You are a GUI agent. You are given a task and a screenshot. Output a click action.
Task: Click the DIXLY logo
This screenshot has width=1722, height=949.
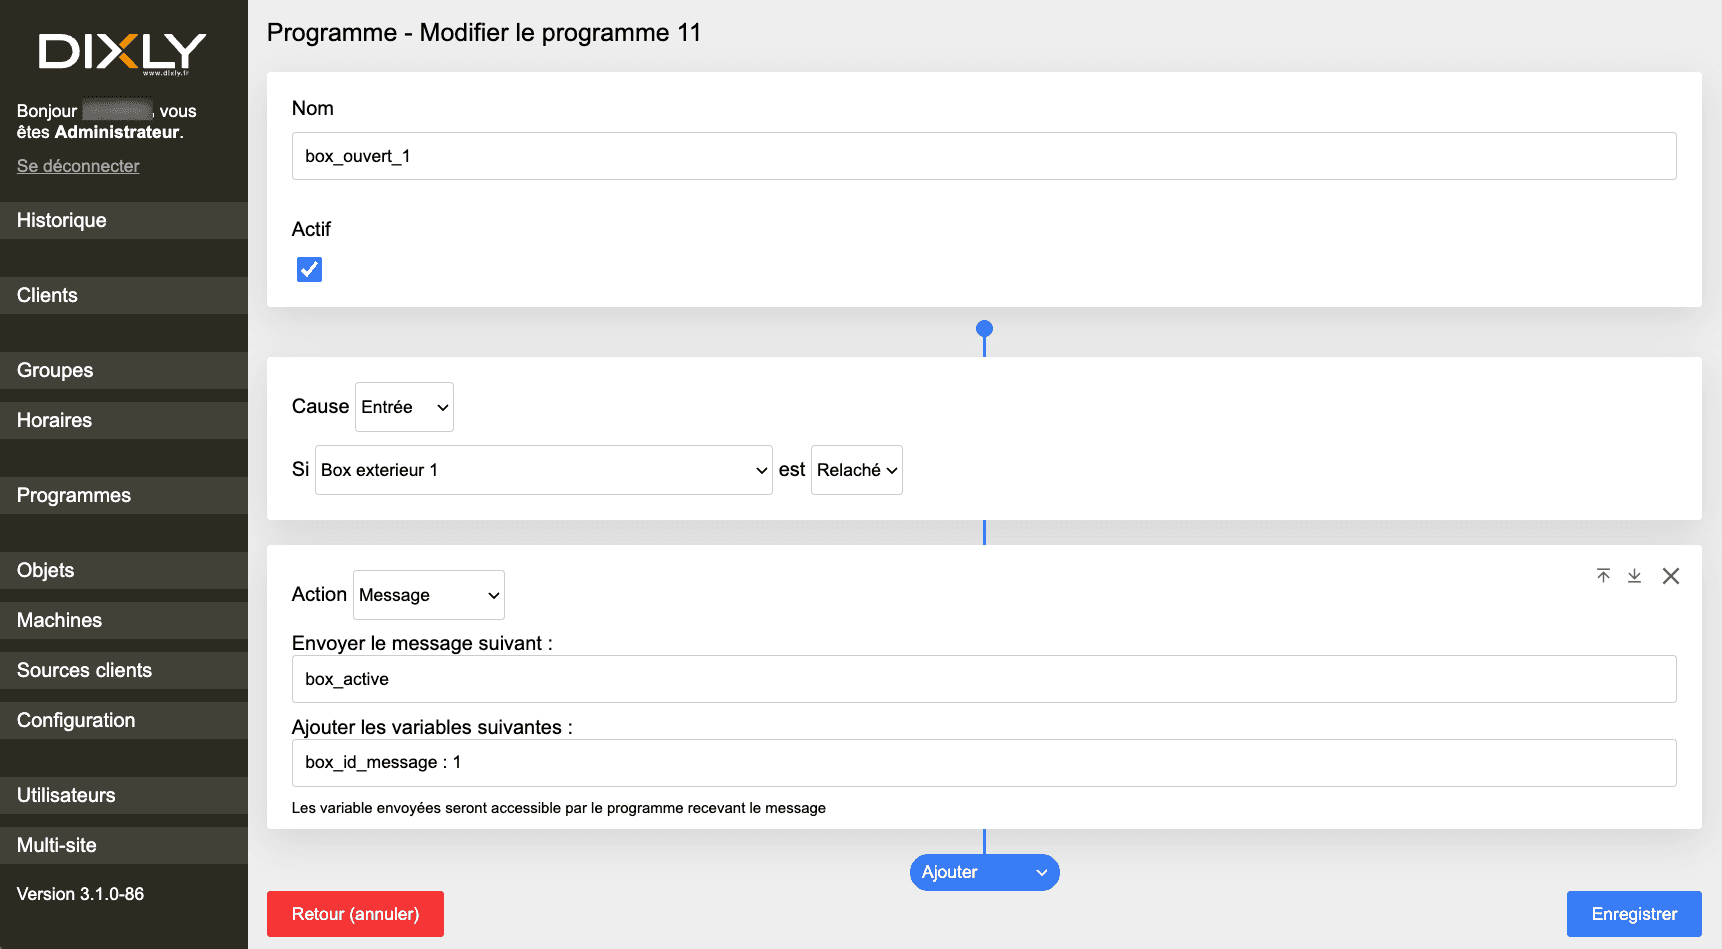tap(123, 50)
